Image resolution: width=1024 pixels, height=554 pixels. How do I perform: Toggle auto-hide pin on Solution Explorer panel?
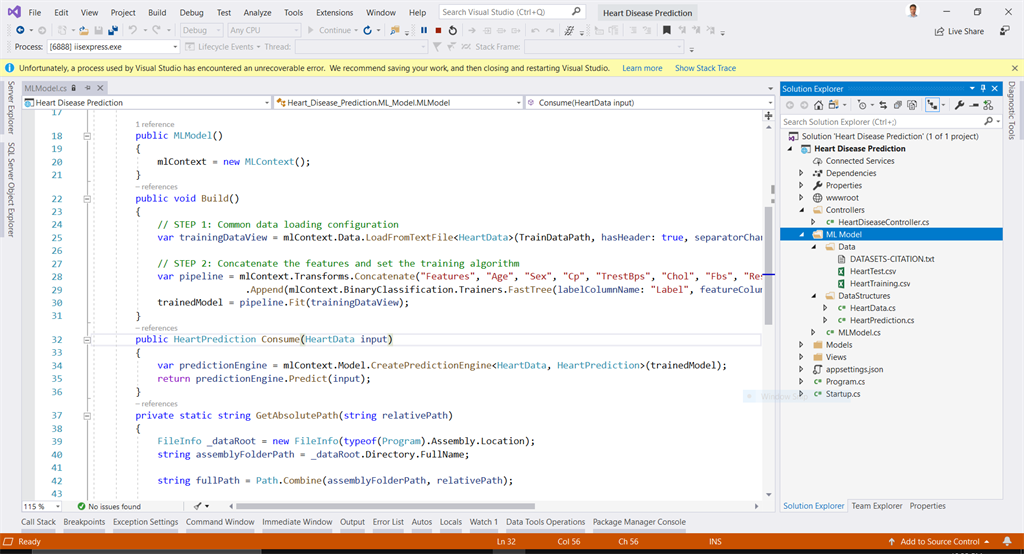pos(983,88)
